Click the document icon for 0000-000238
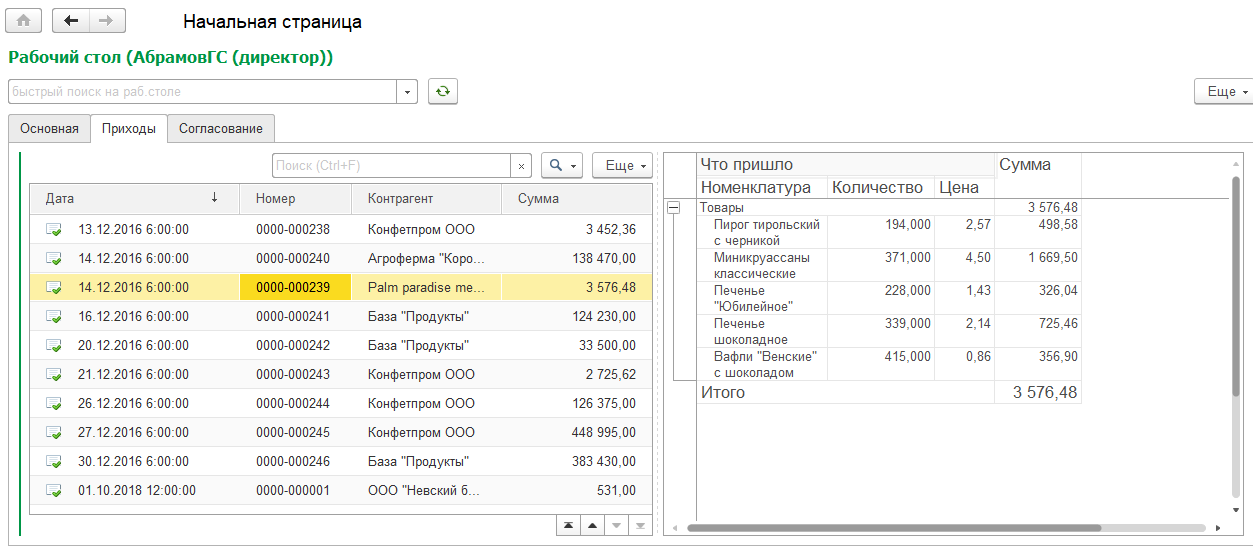This screenshot has width=1253, height=551. click(x=54, y=230)
